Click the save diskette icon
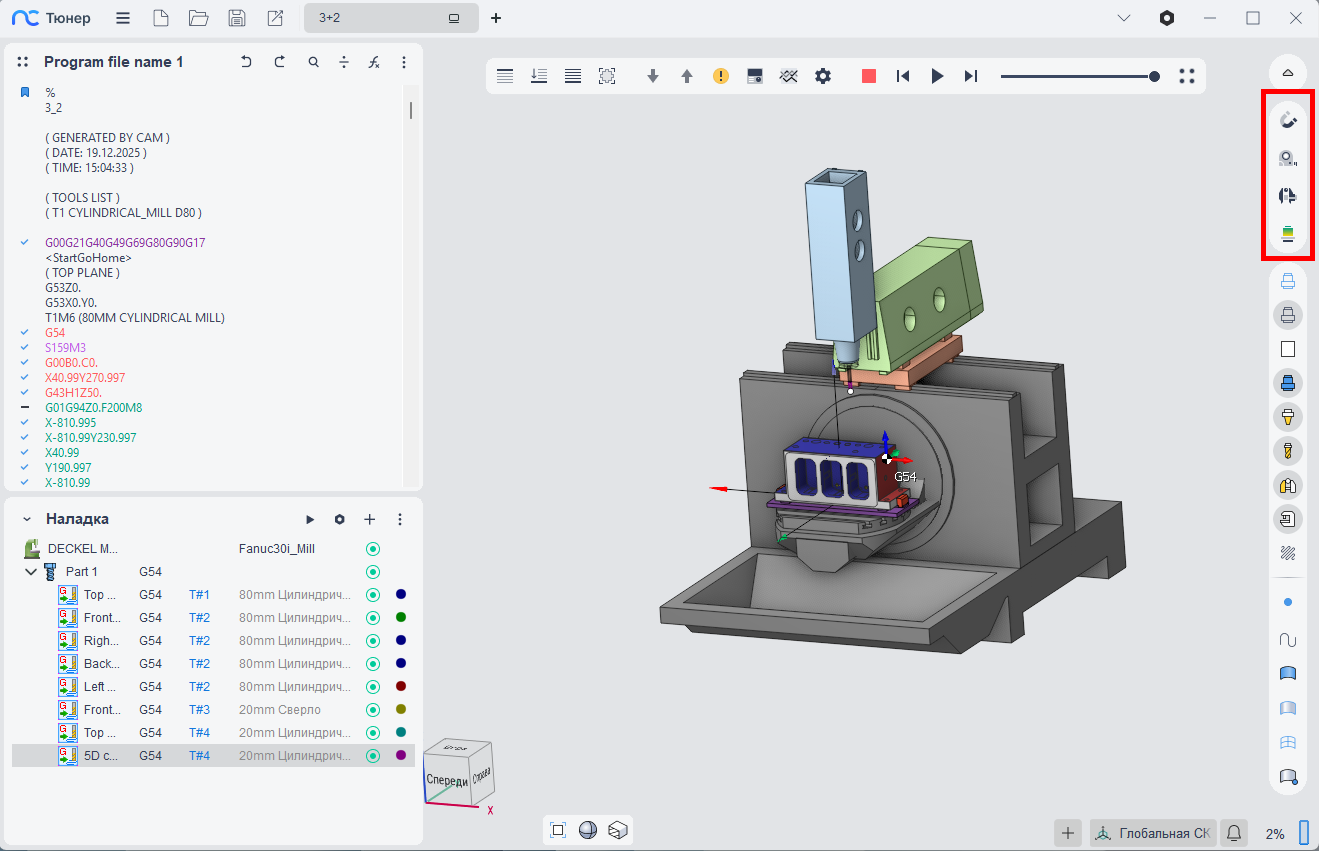This screenshot has width=1319, height=851. tap(237, 18)
